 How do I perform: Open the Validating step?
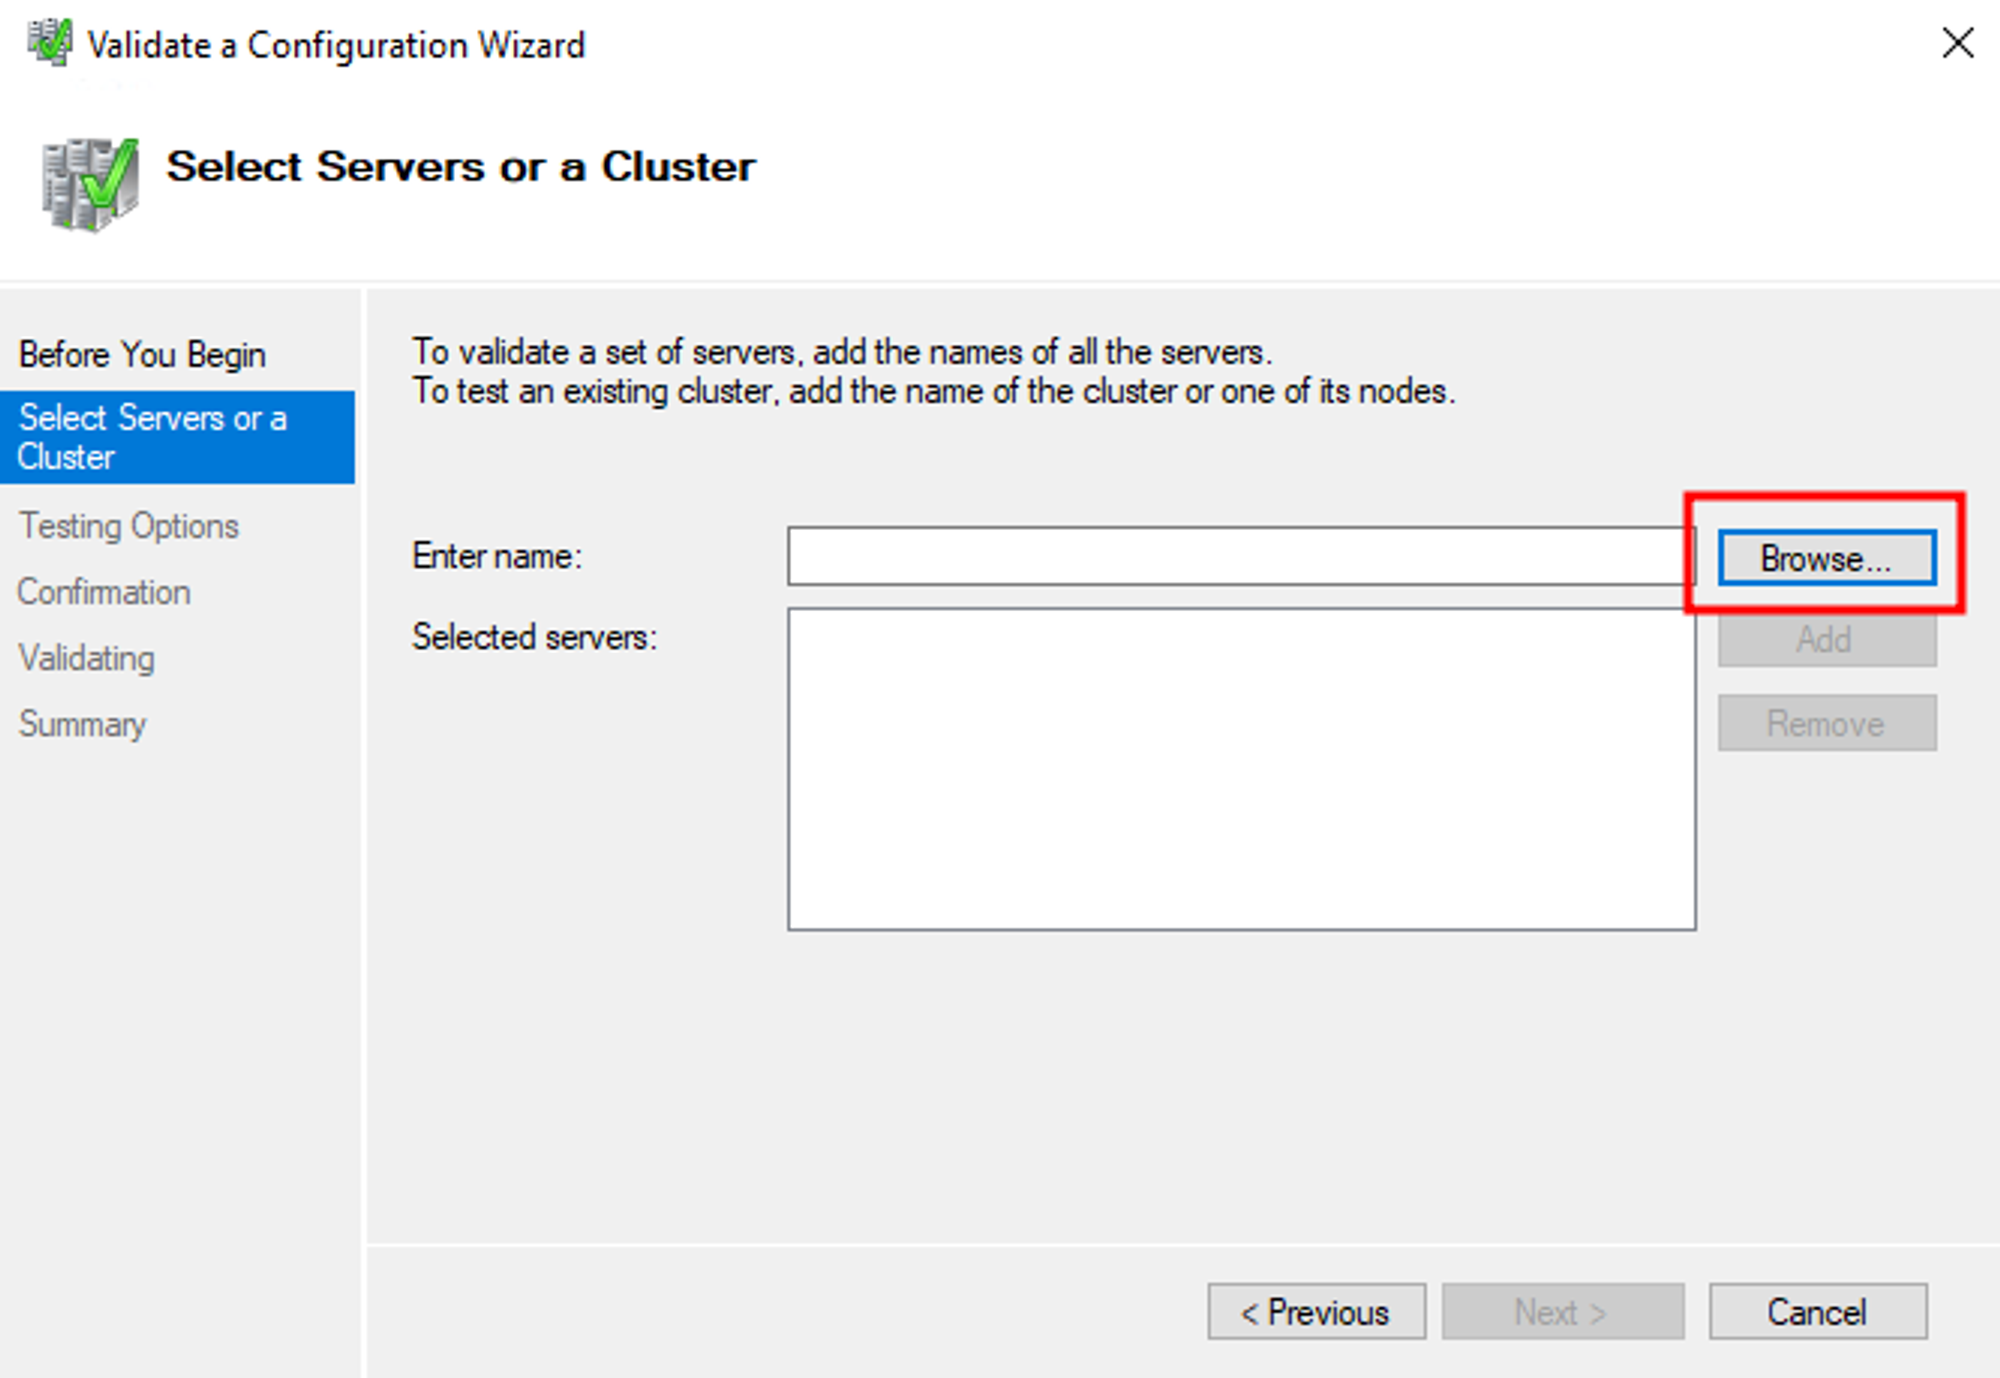pos(87,658)
